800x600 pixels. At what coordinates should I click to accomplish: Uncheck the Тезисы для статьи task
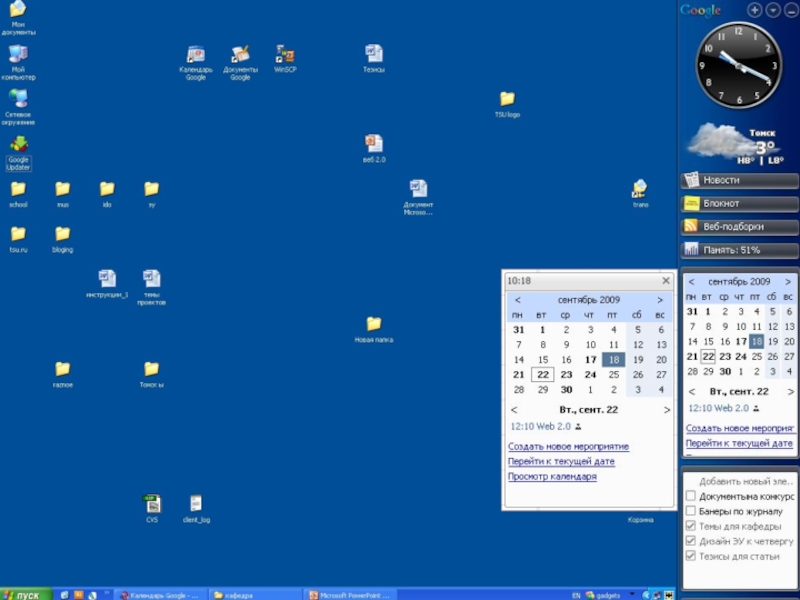pyautogui.click(x=691, y=556)
